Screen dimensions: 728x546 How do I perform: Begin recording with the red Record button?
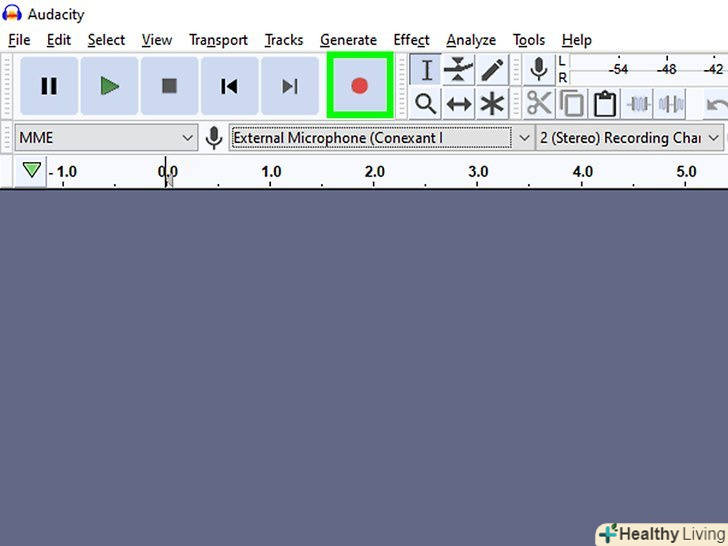tap(360, 85)
